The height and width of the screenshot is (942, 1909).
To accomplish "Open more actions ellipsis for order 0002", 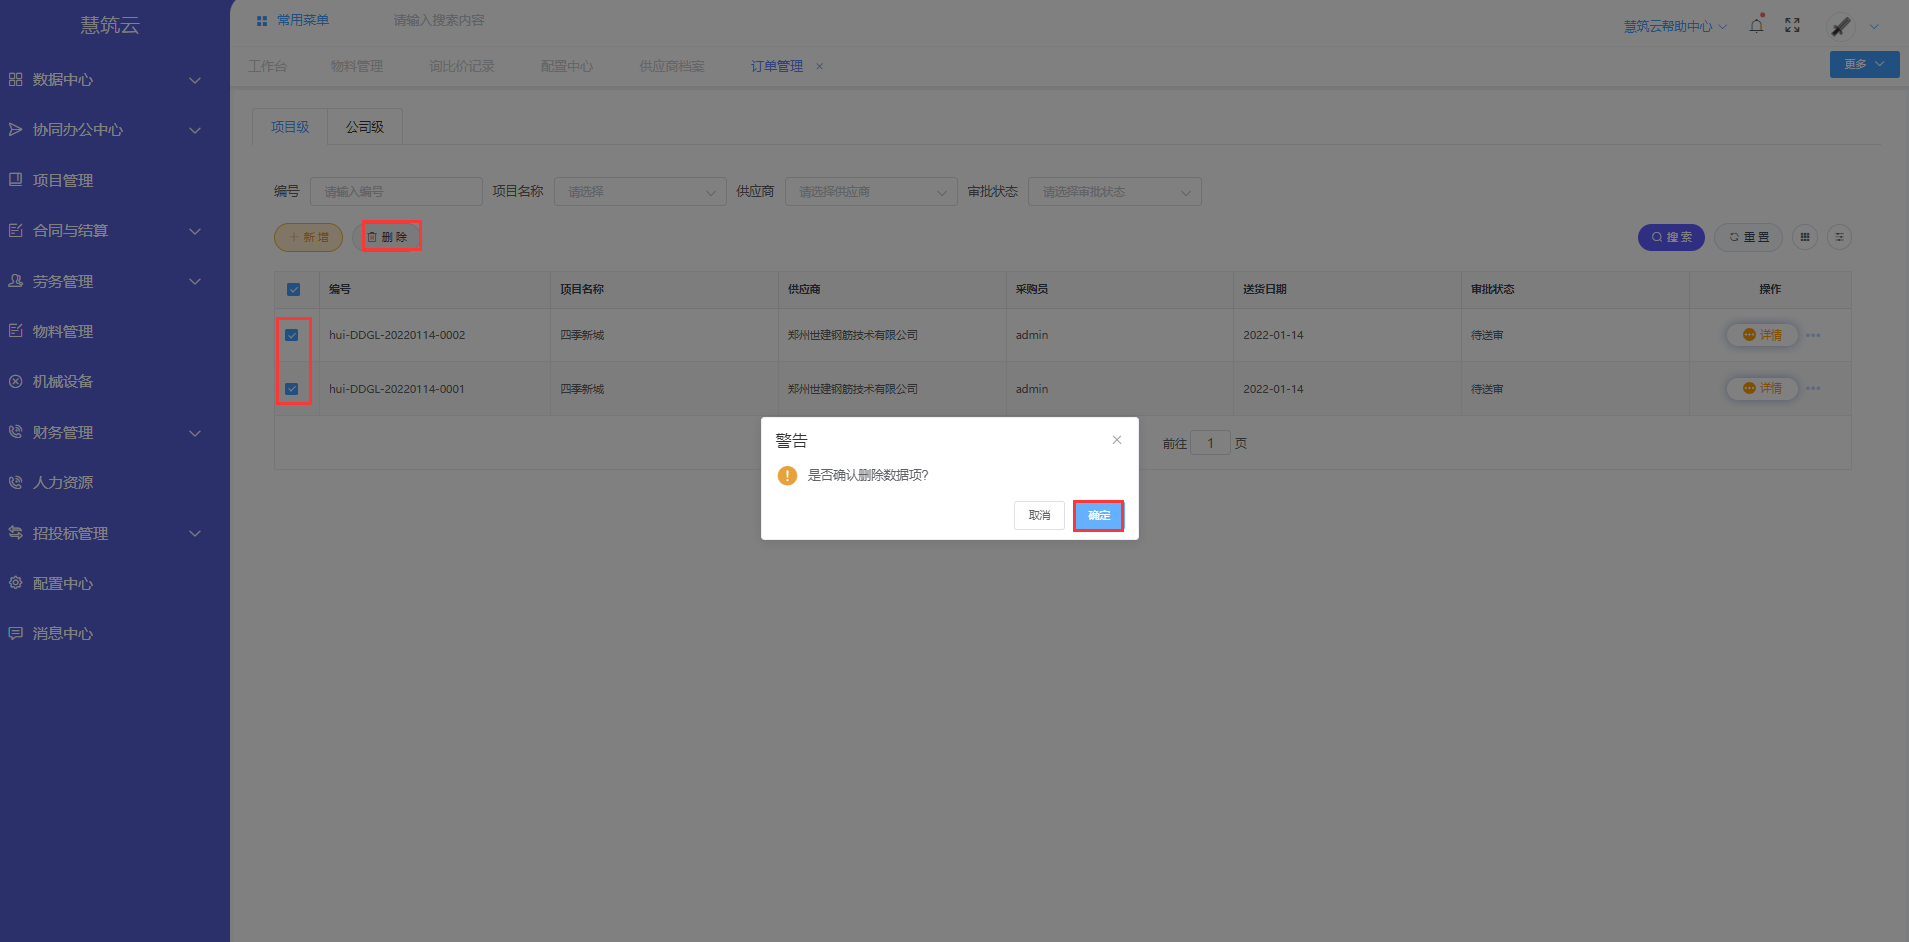I will tap(1813, 335).
